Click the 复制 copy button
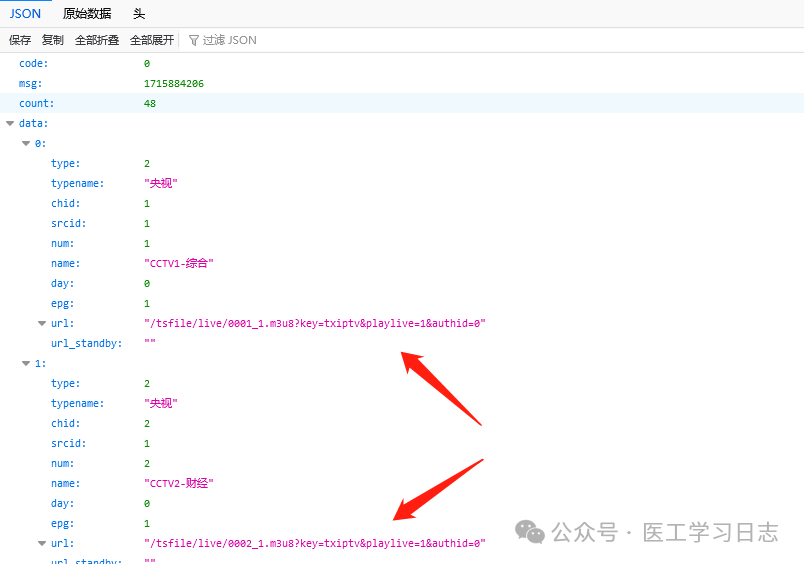The image size is (804, 564). (53, 40)
